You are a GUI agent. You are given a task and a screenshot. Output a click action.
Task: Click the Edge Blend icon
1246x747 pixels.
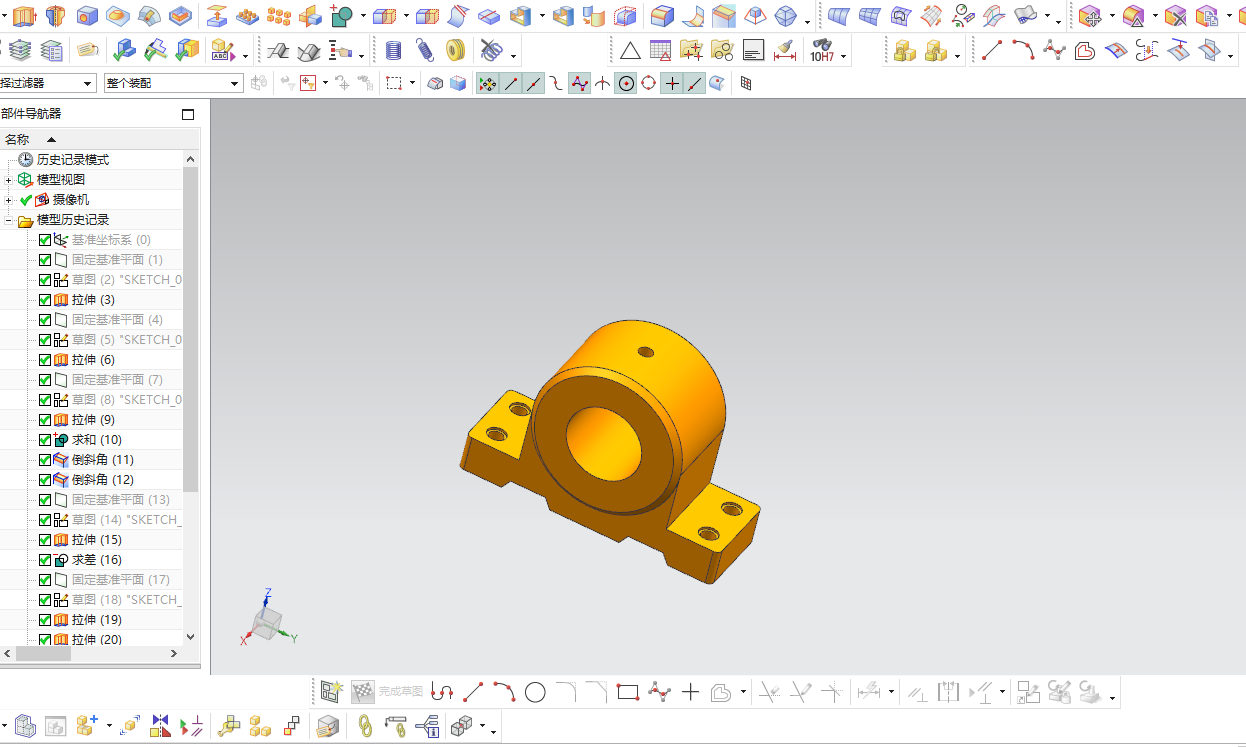point(662,15)
